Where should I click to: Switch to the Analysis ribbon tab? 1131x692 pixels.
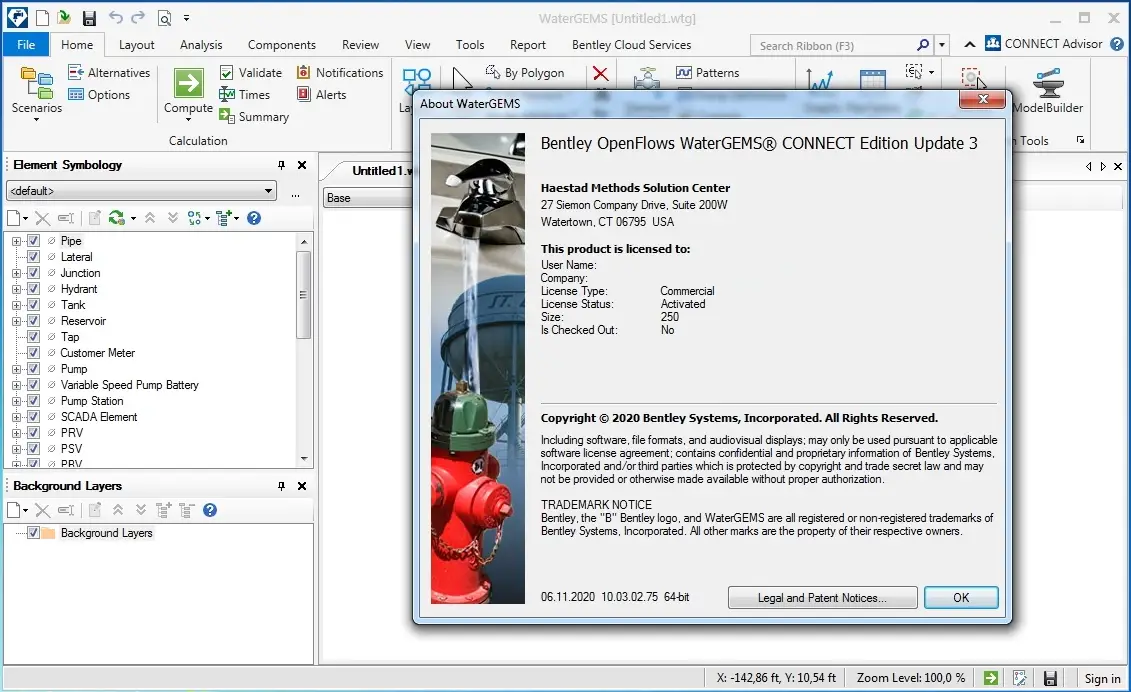click(x=201, y=45)
